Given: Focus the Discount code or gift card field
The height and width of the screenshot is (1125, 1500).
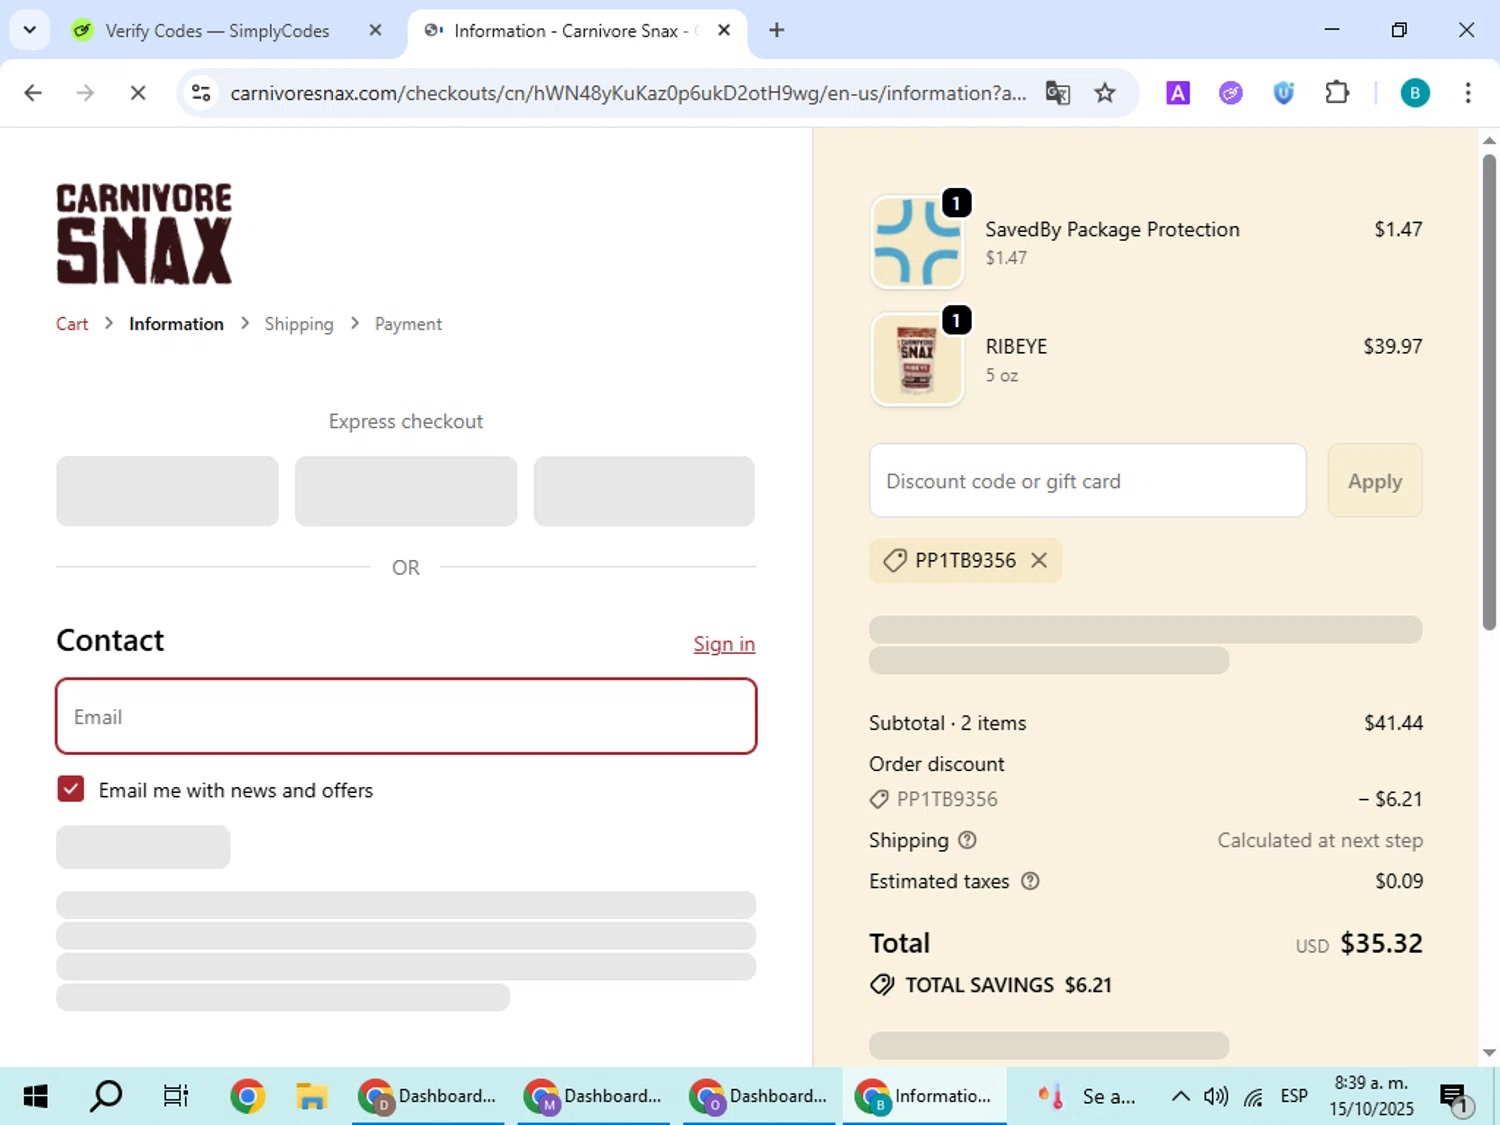Looking at the screenshot, I should pyautogui.click(x=1088, y=481).
